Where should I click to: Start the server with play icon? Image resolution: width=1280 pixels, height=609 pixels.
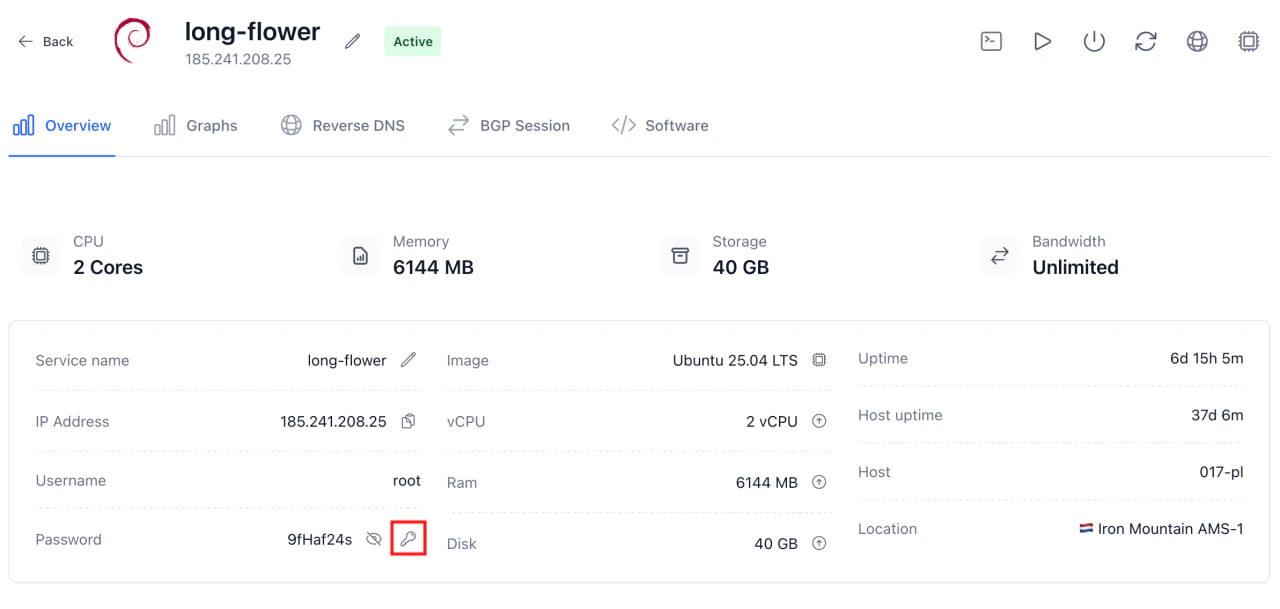pos(1042,41)
